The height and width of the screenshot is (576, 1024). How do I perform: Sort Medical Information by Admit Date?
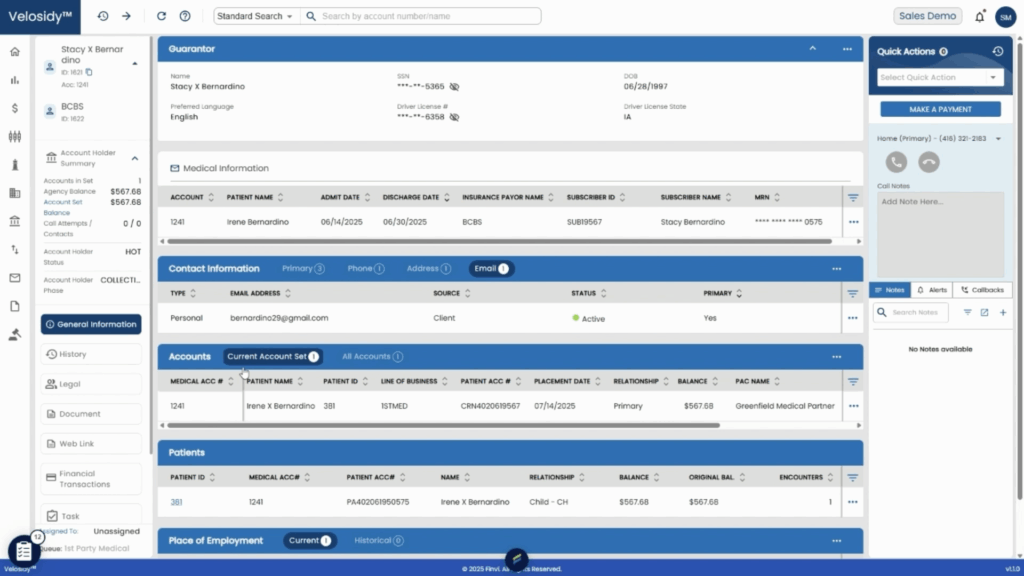(x=368, y=197)
